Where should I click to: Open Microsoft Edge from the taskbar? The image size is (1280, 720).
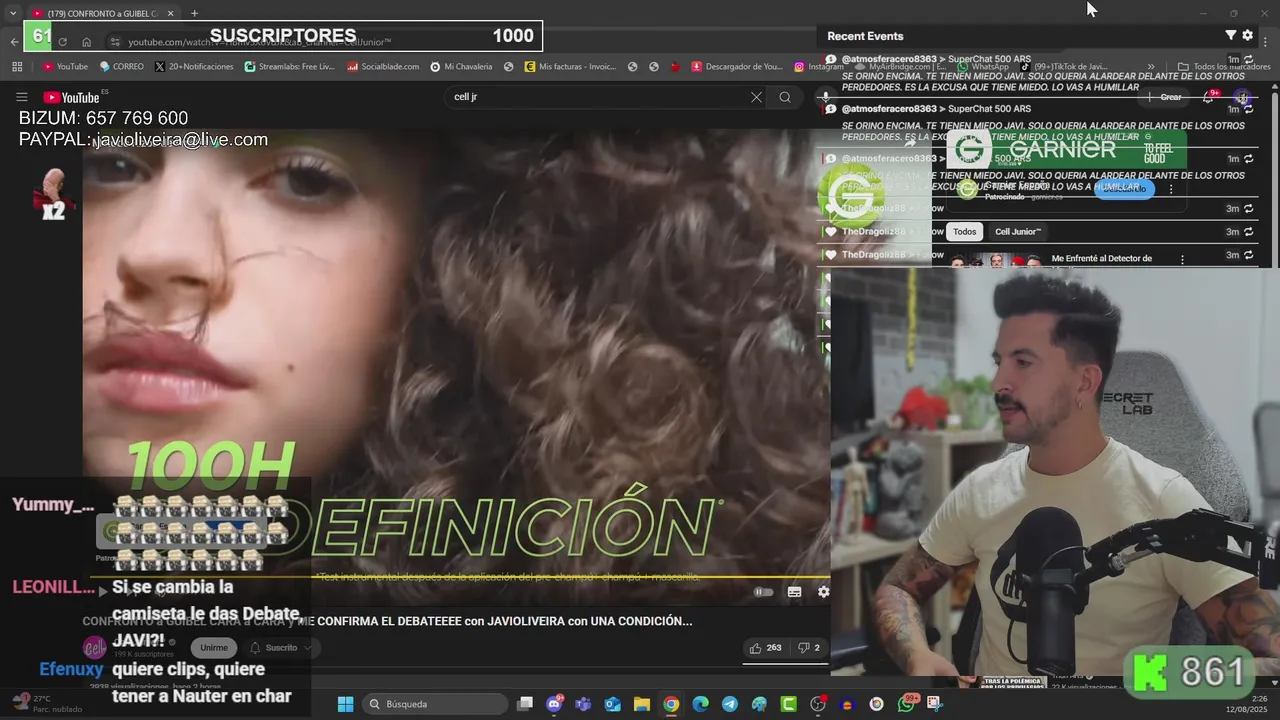click(x=700, y=704)
